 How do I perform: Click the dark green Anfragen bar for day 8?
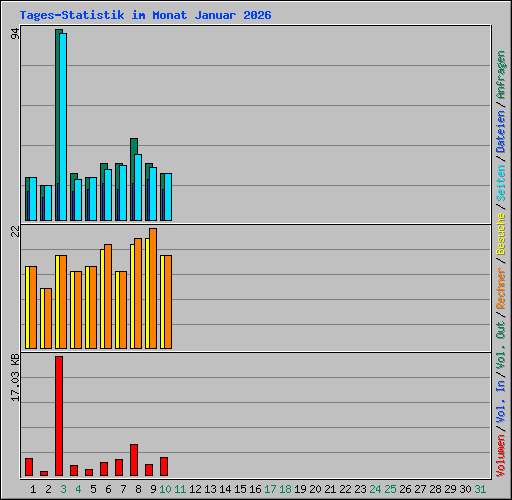133,162
